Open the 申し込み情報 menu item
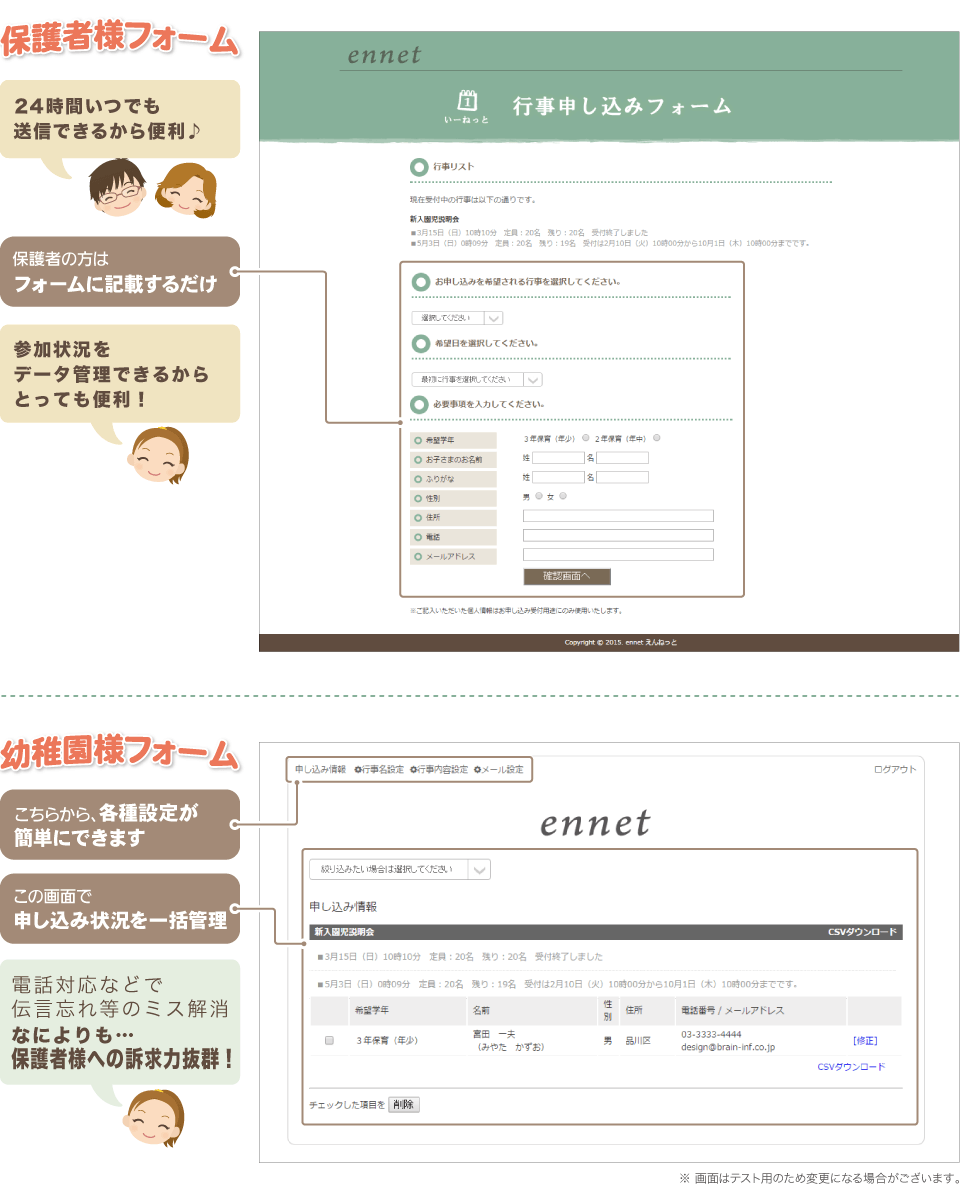This screenshot has width=960, height=1199. (321, 769)
